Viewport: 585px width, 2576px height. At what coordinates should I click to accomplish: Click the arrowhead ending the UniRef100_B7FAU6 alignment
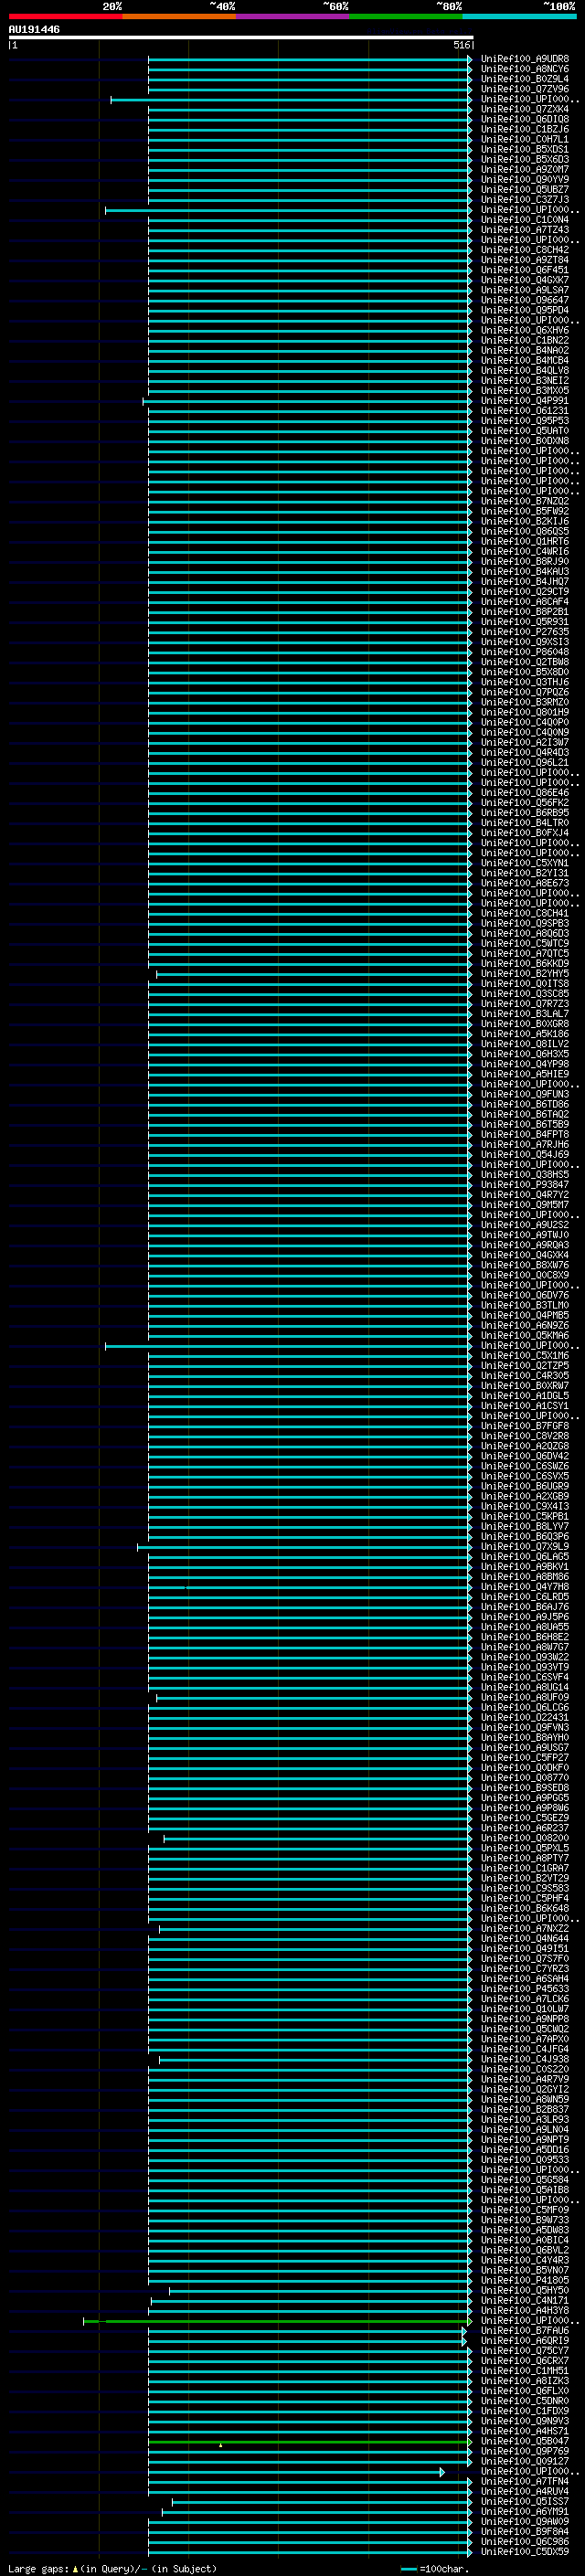tap(464, 2331)
